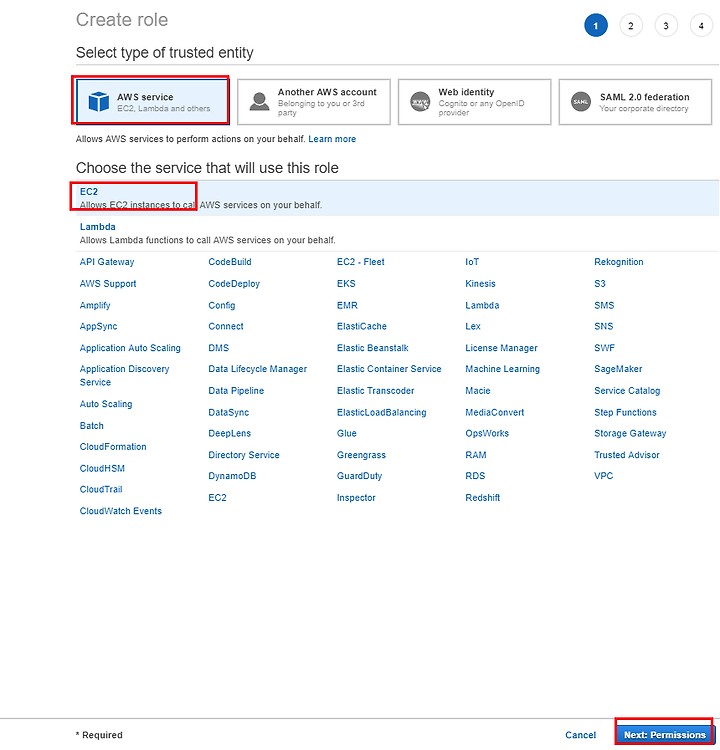Image resolution: width=720 pixels, height=750 pixels.
Task: Choose Rekognition service
Action: [x=619, y=262]
